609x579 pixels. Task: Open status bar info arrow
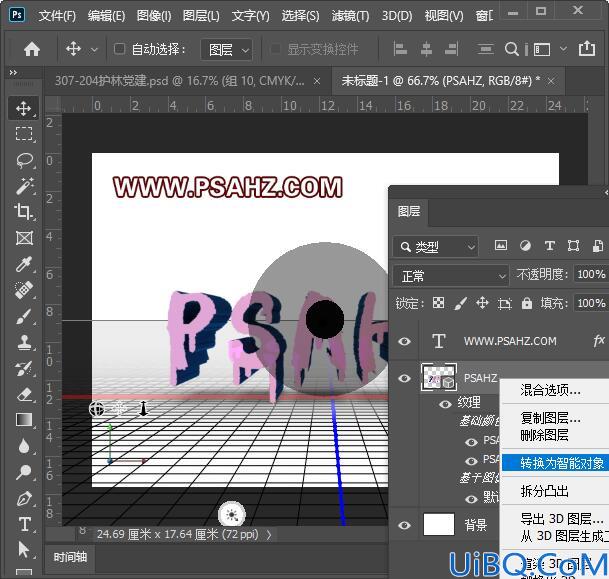(x=269, y=535)
